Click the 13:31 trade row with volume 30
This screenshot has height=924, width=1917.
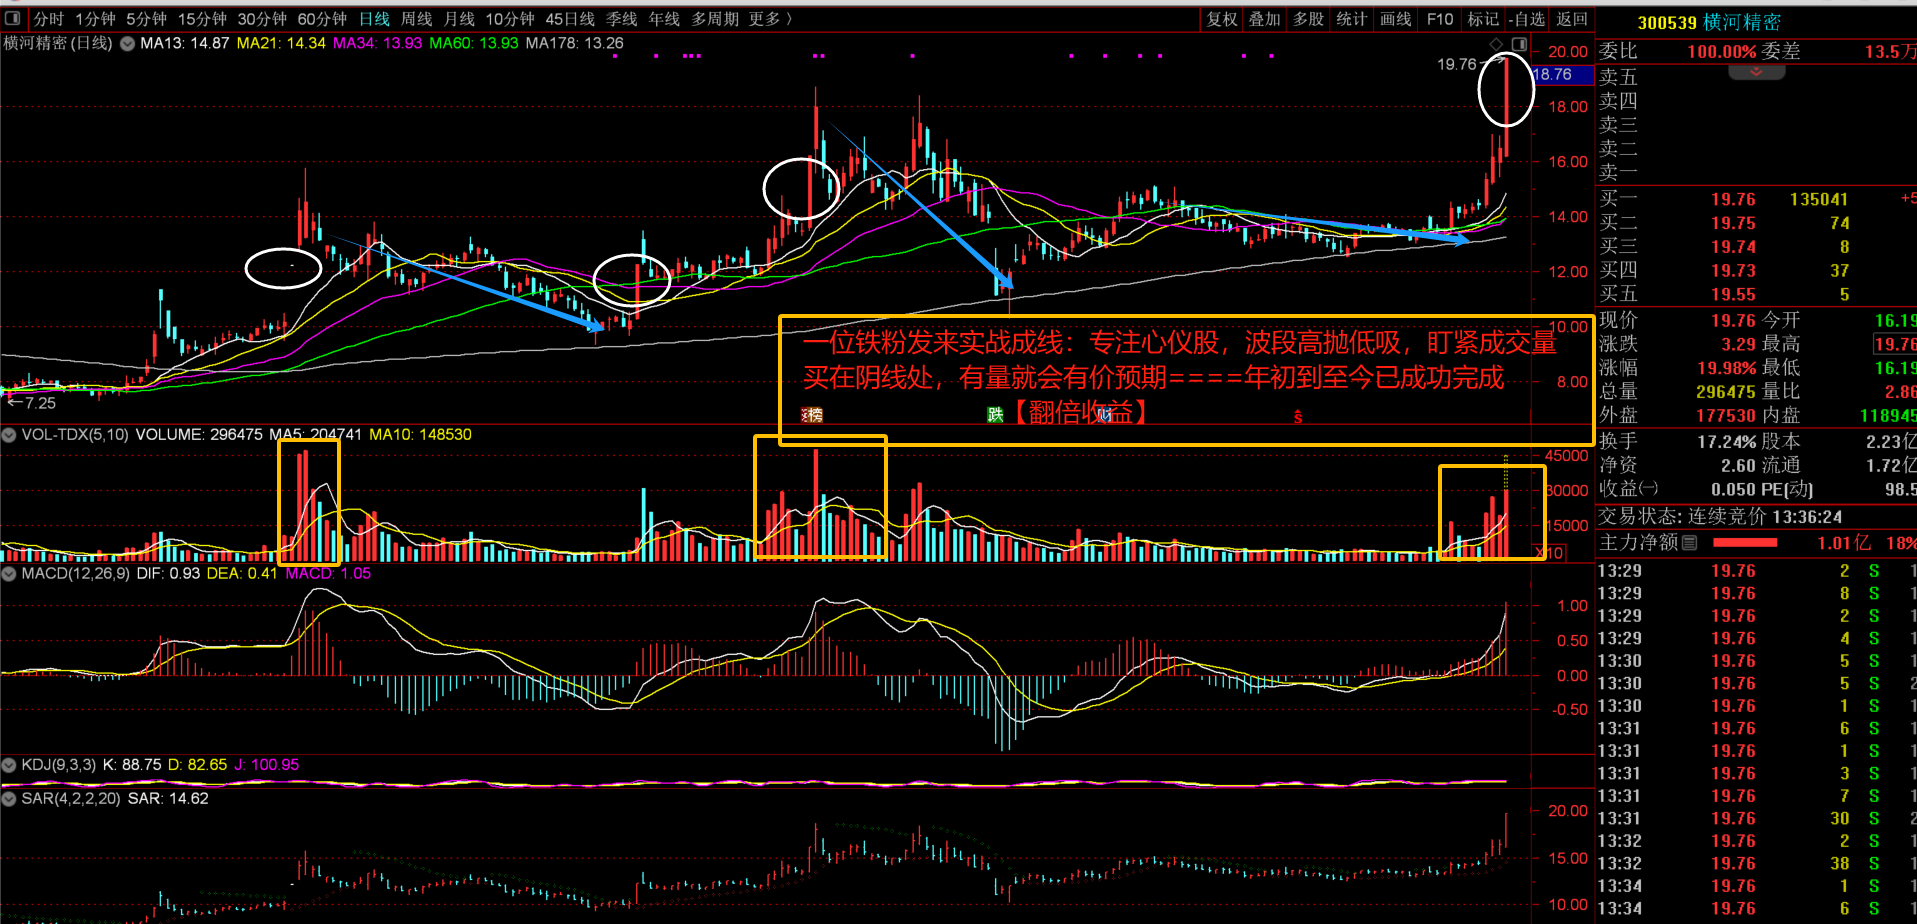[x=1756, y=818]
